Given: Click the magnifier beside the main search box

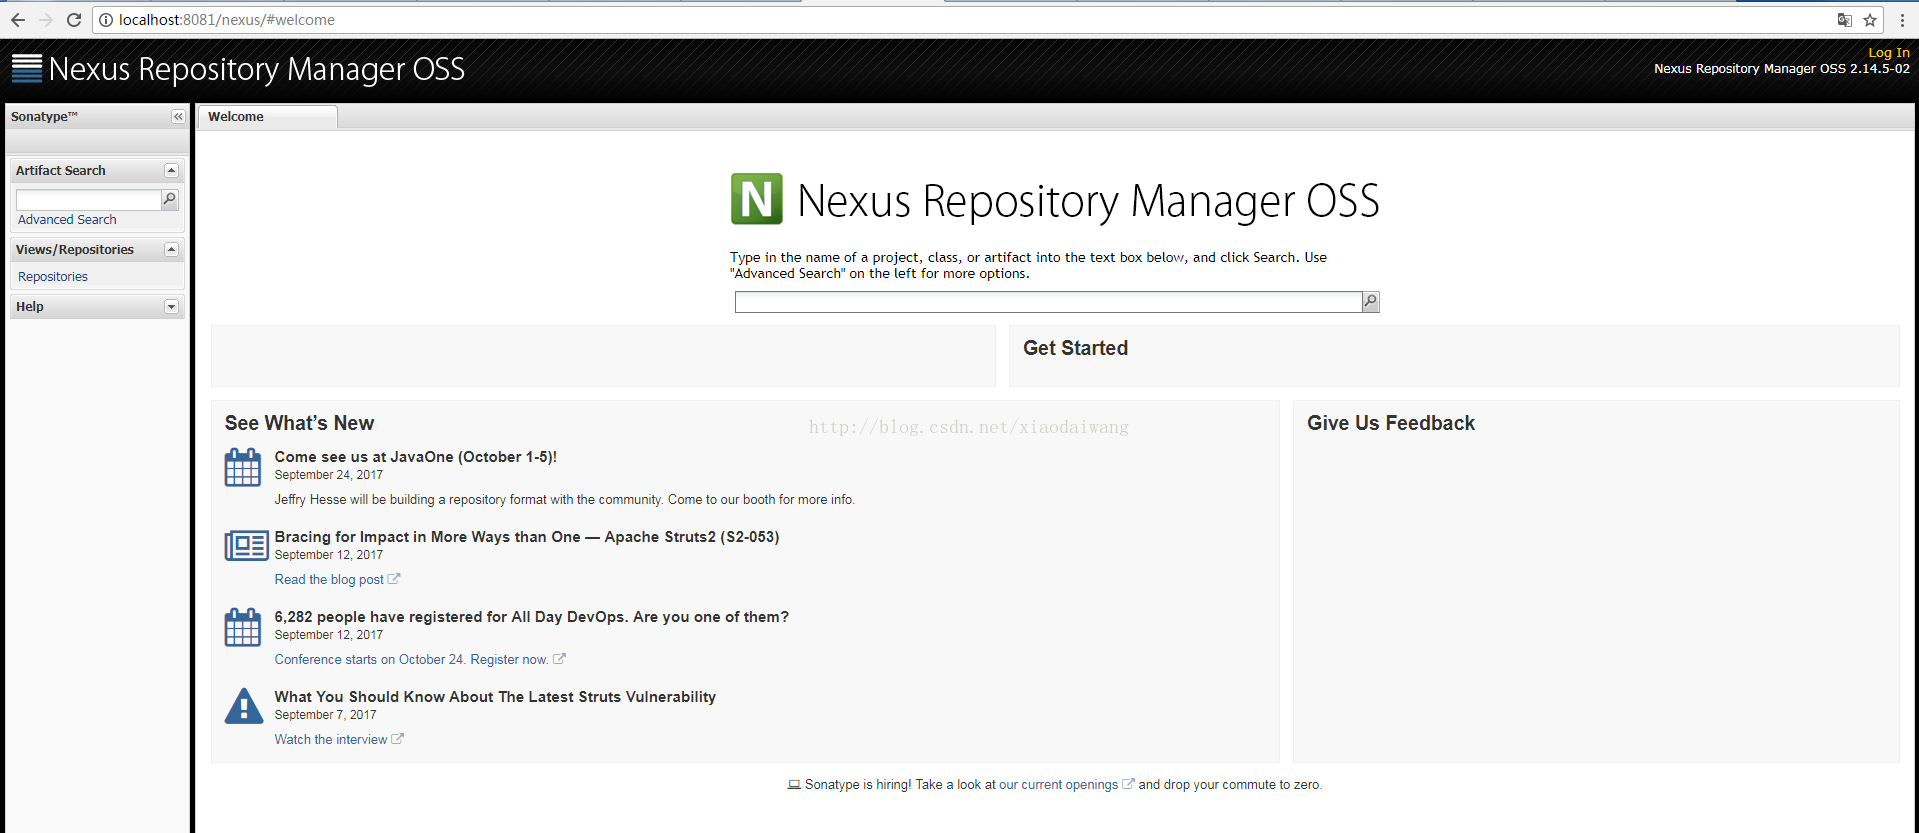Looking at the screenshot, I should point(1371,302).
